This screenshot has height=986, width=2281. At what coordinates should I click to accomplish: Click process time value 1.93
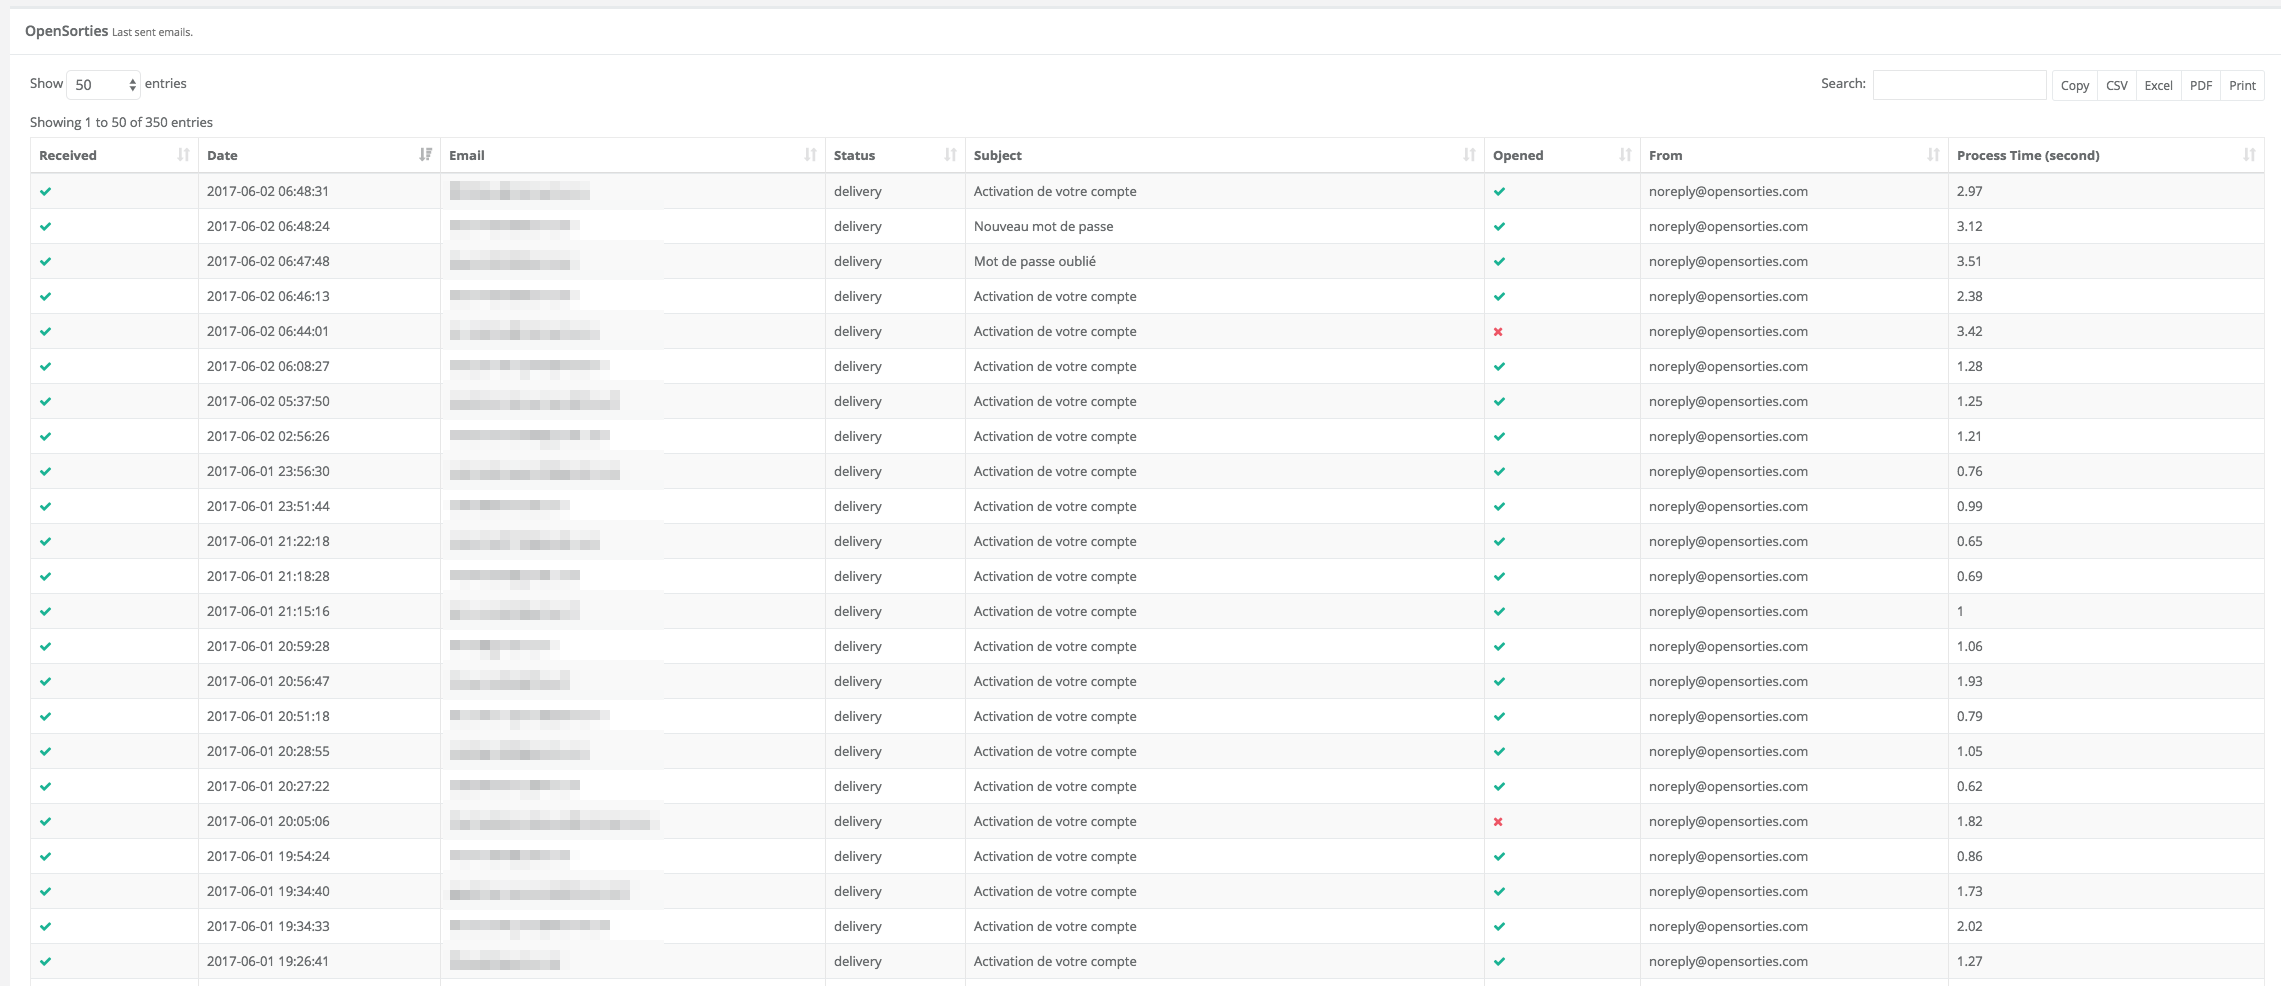click(x=1969, y=681)
